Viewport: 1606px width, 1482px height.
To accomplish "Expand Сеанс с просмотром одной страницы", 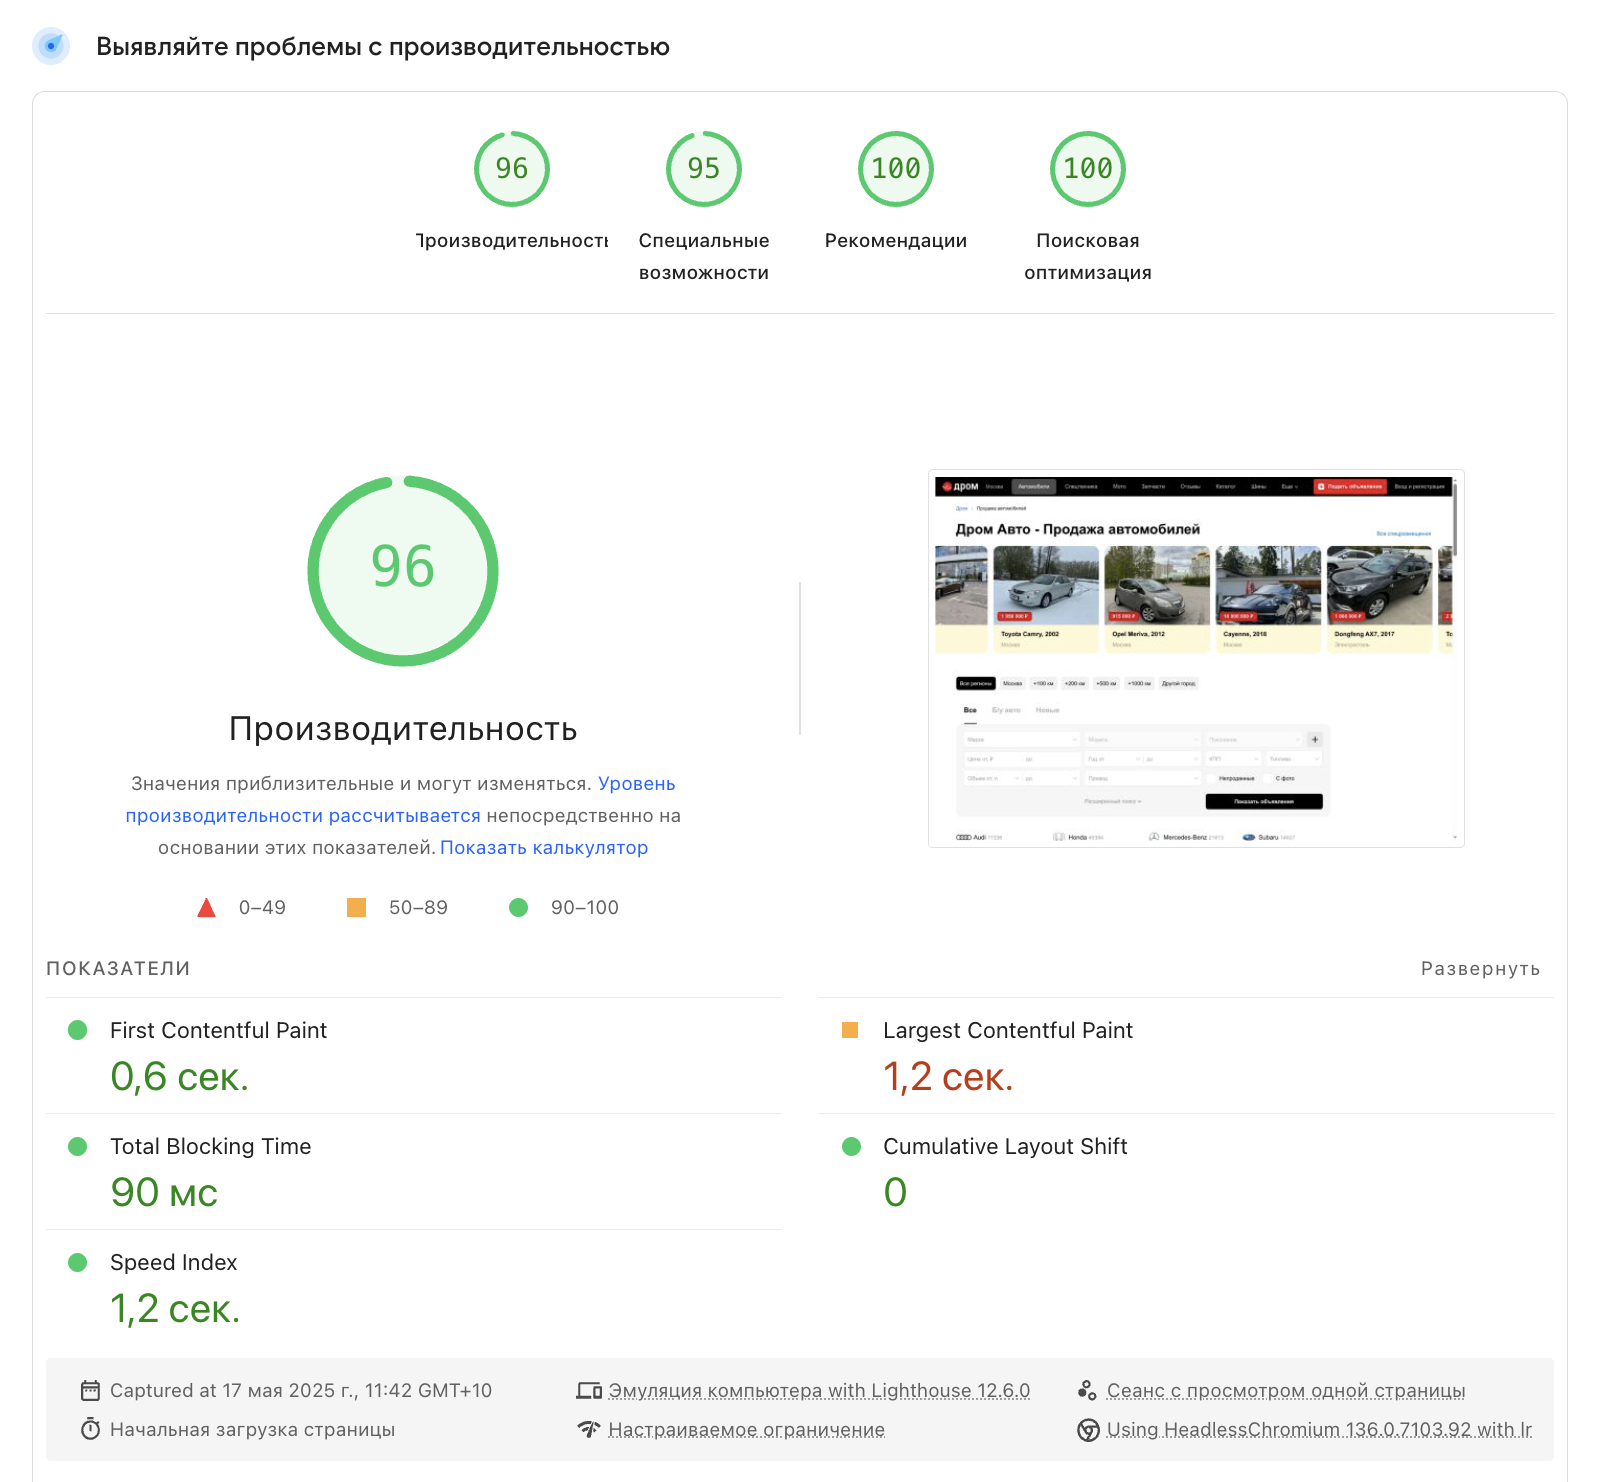I will [x=1285, y=1390].
